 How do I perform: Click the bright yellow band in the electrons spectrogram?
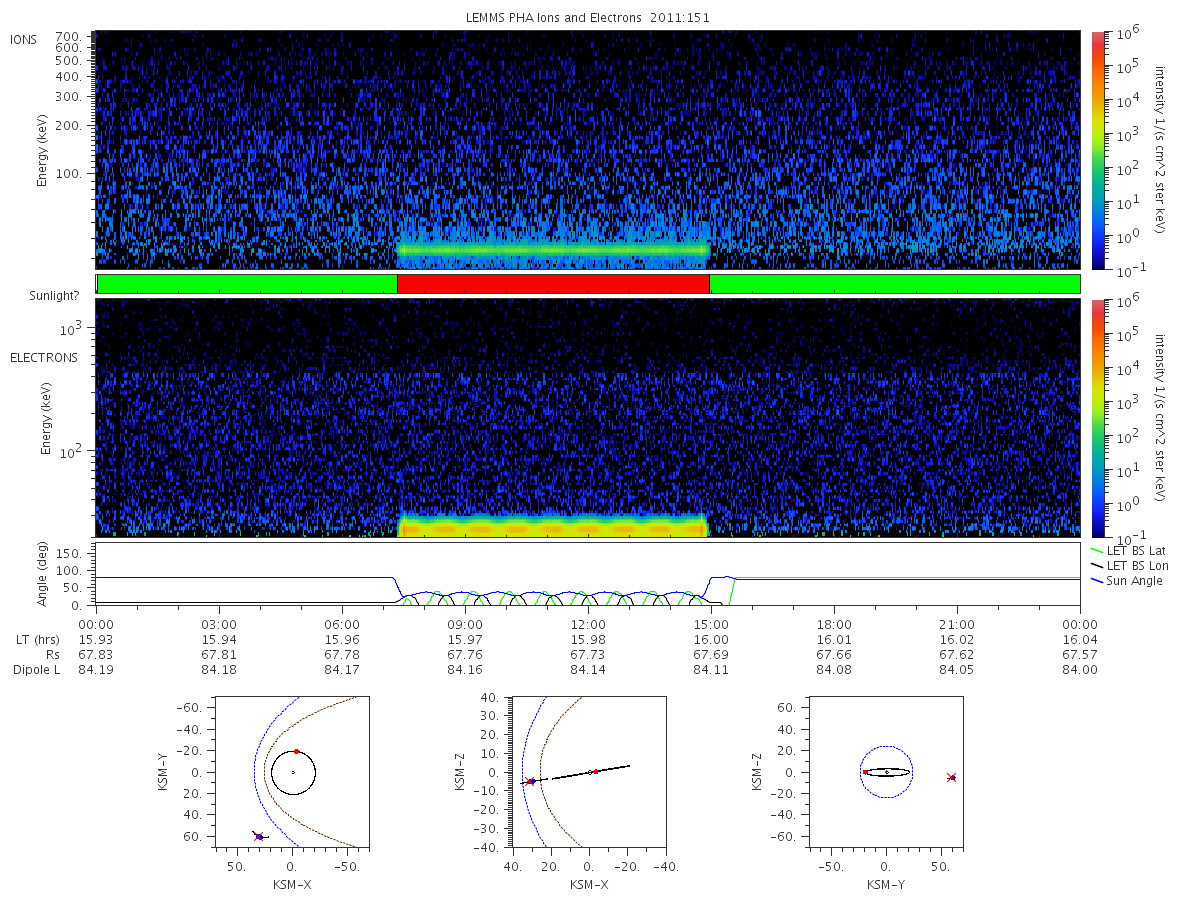[553, 526]
